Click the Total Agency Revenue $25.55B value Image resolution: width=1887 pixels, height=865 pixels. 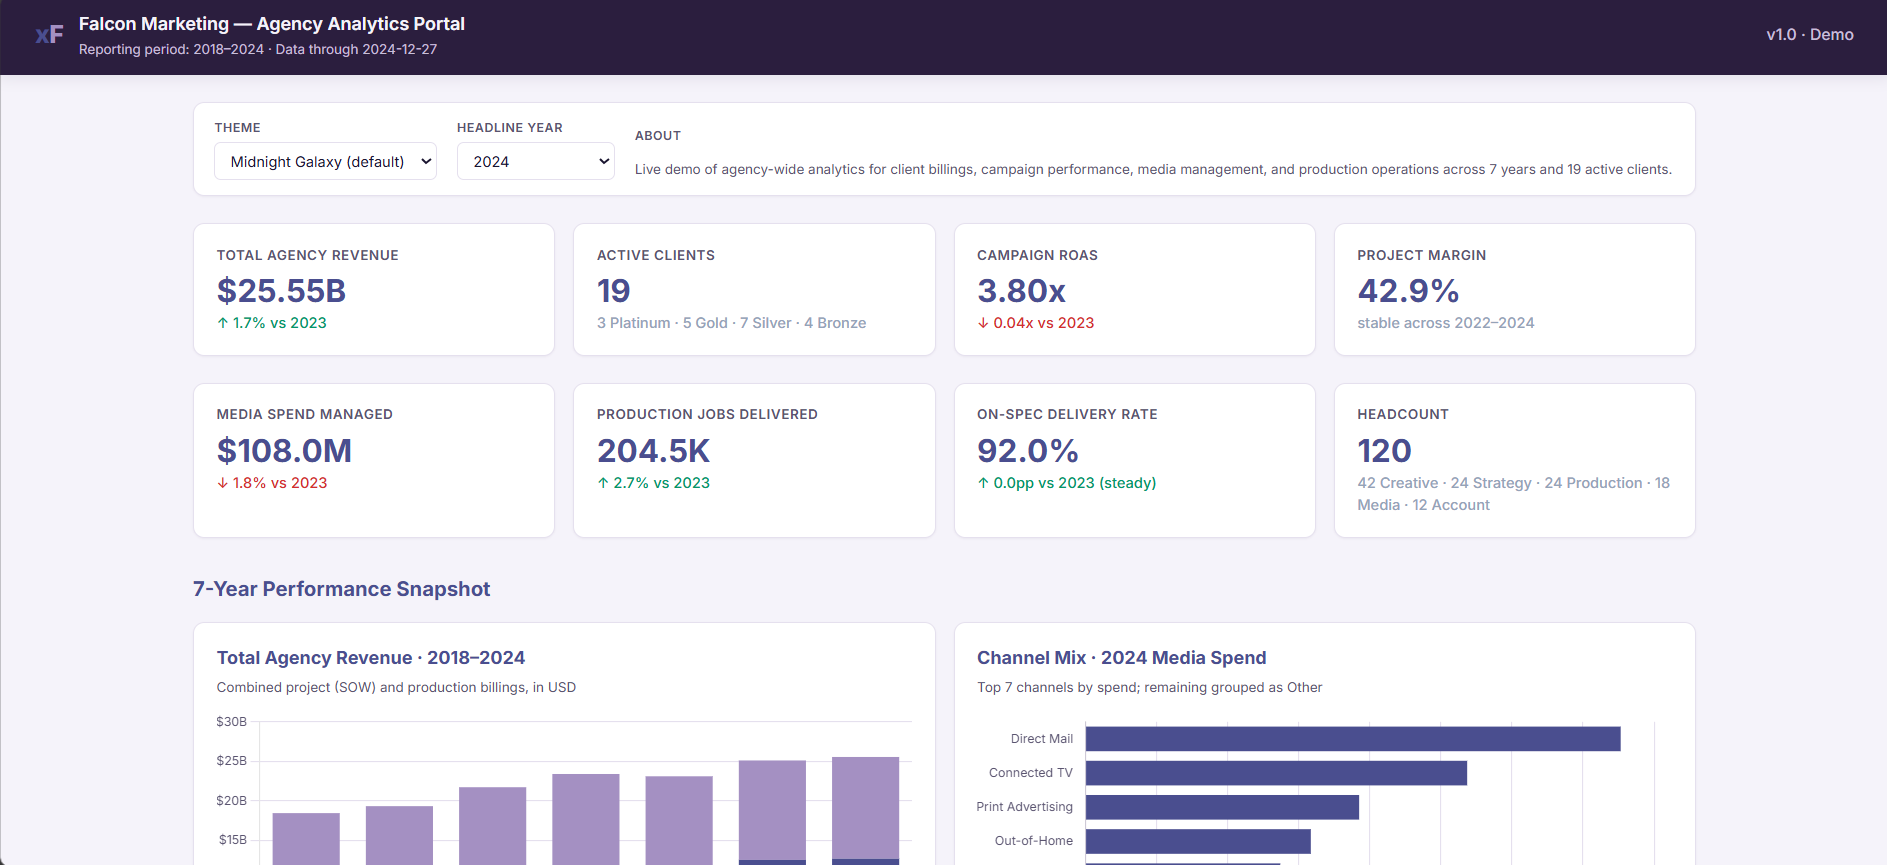pos(281,290)
